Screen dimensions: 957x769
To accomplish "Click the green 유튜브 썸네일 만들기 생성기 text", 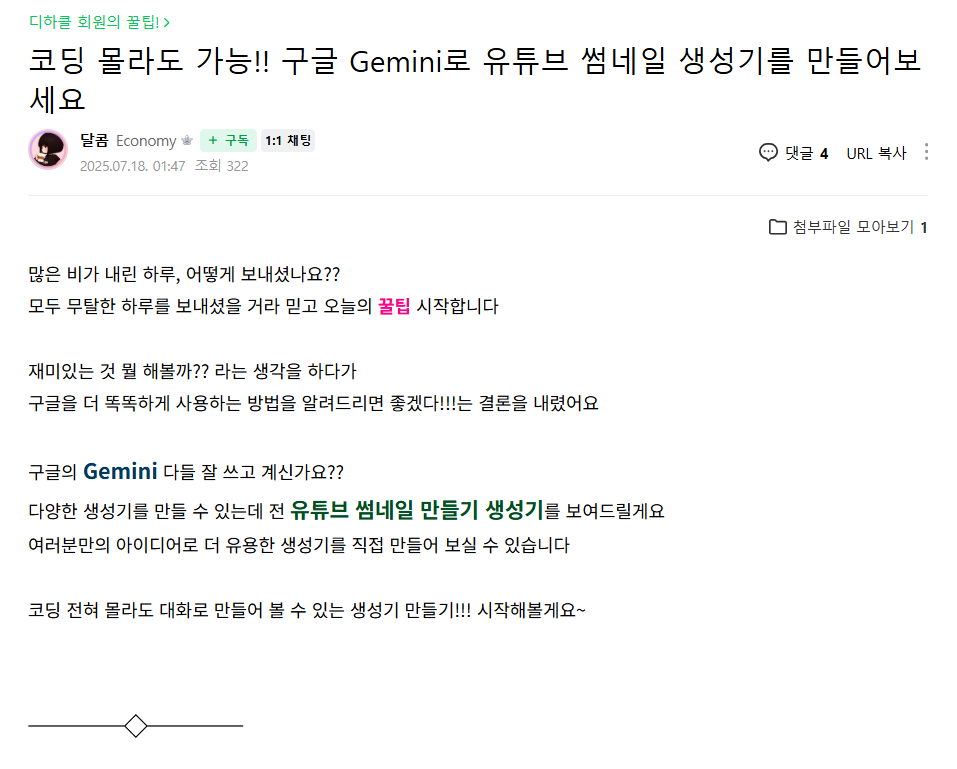I will coord(417,510).
